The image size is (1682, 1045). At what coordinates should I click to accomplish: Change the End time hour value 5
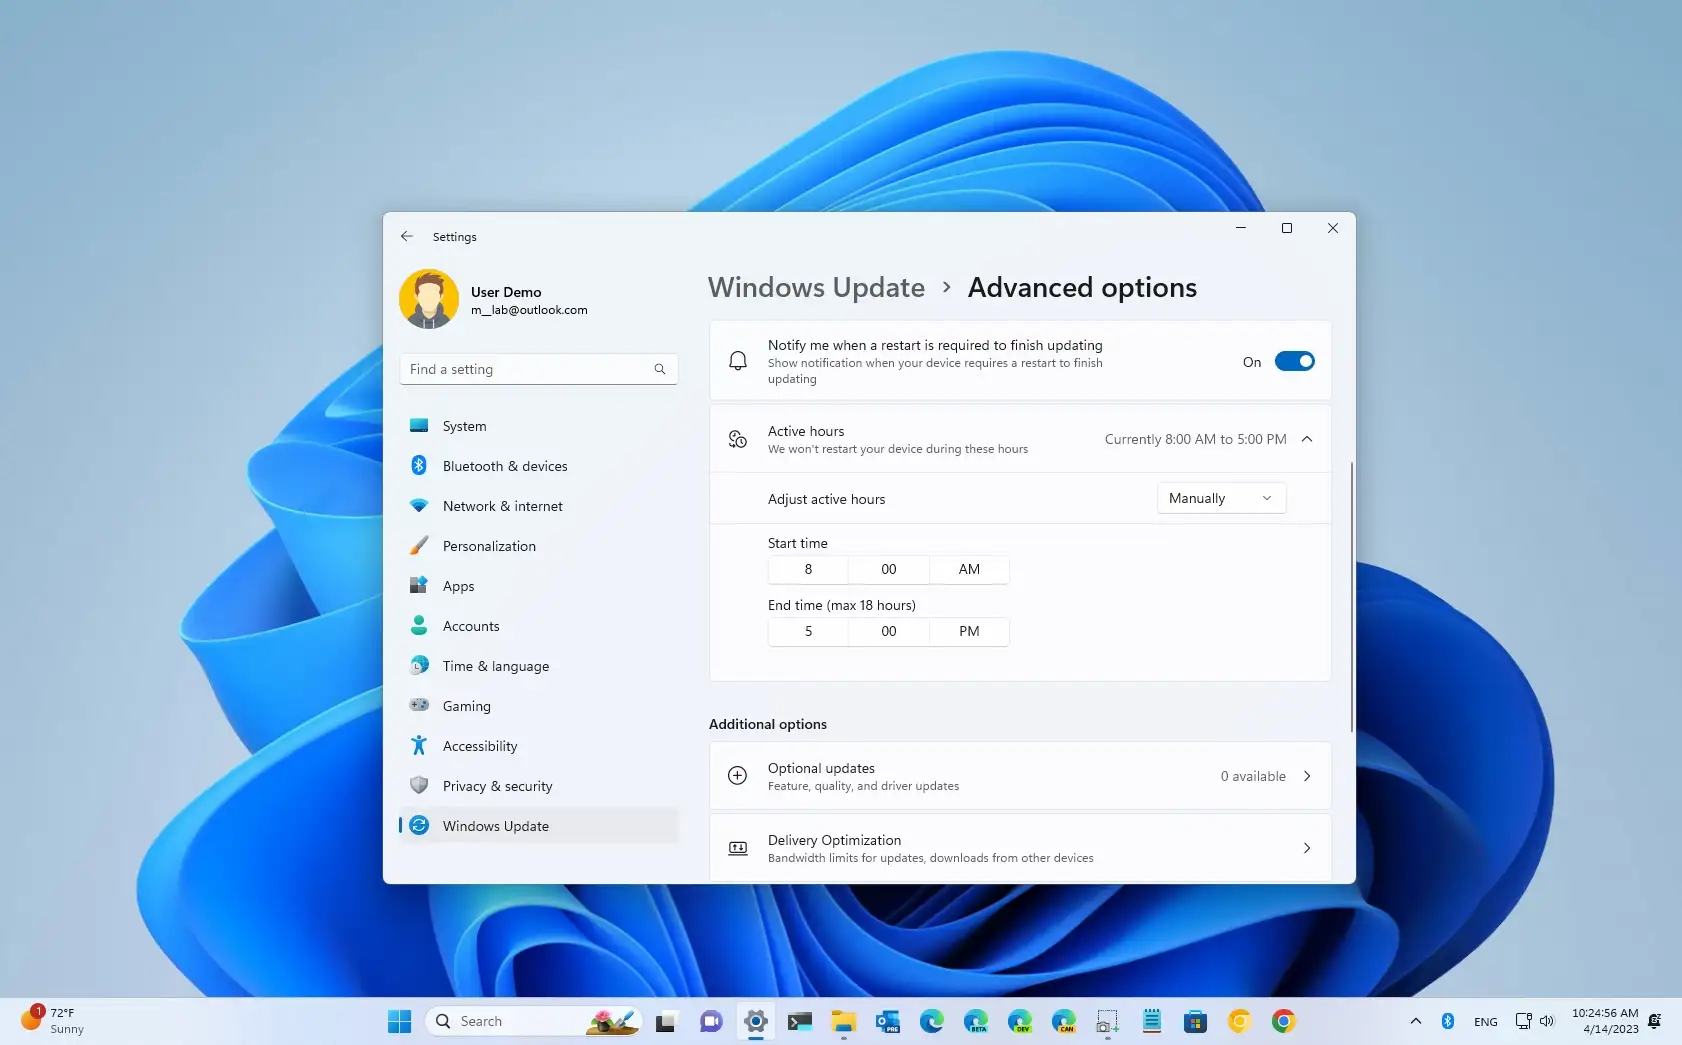808,631
